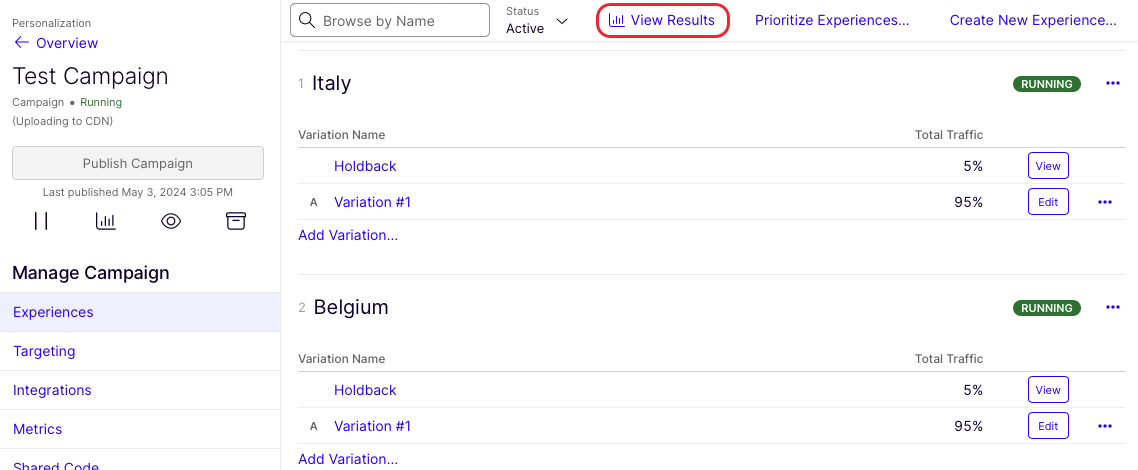Open the Italy Variation #1 options menu
Screen dimensions: 1138x470
1105,202
